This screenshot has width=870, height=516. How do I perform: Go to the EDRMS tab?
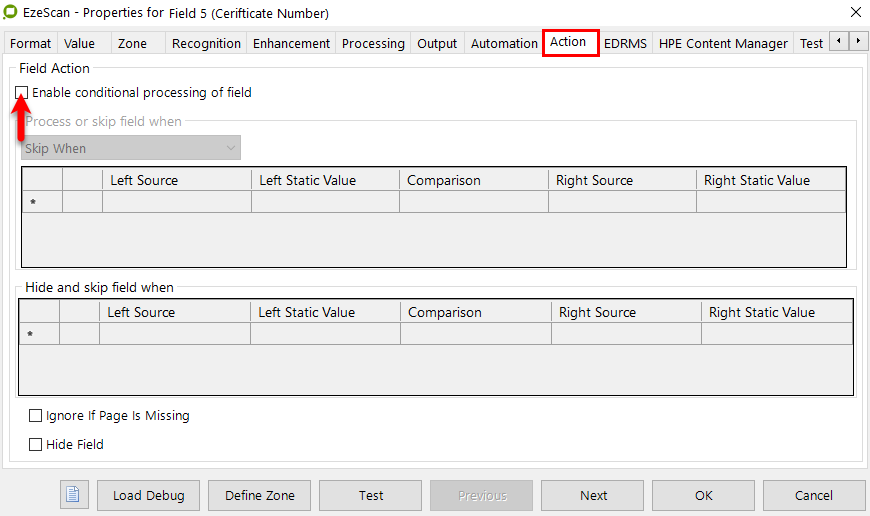click(x=625, y=43)
